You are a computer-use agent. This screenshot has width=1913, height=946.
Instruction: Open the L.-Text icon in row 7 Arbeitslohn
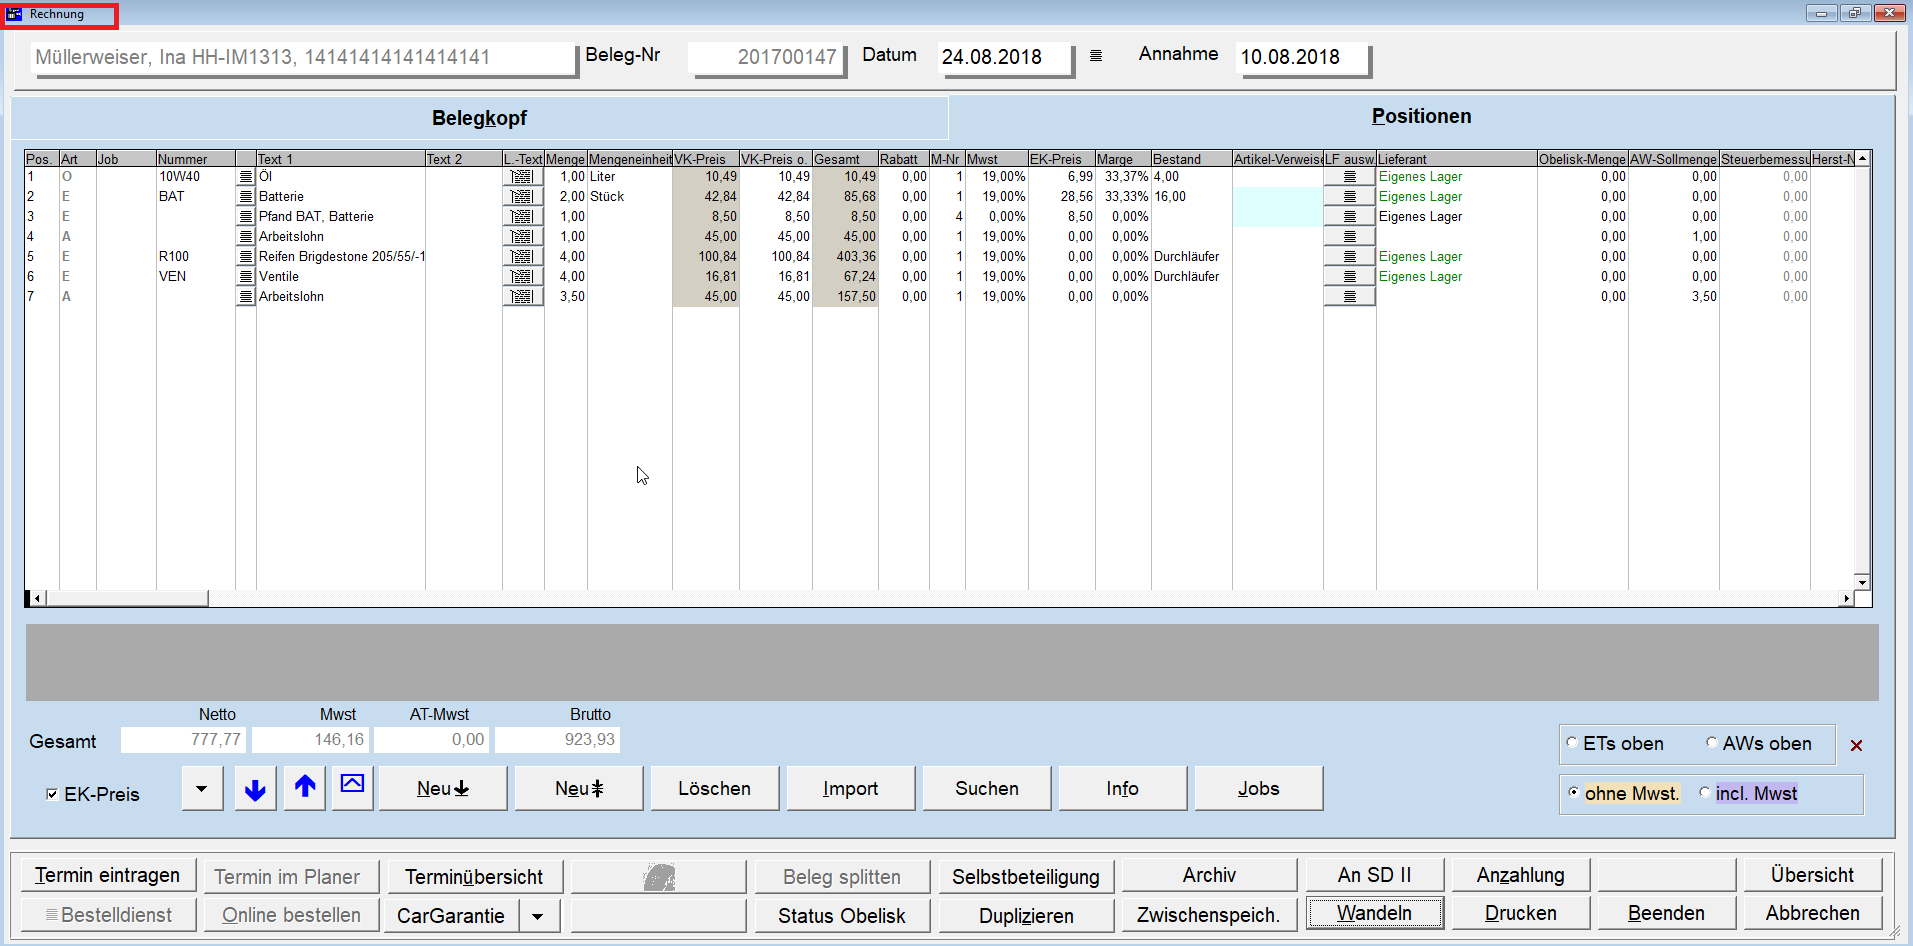pos(522,297)
